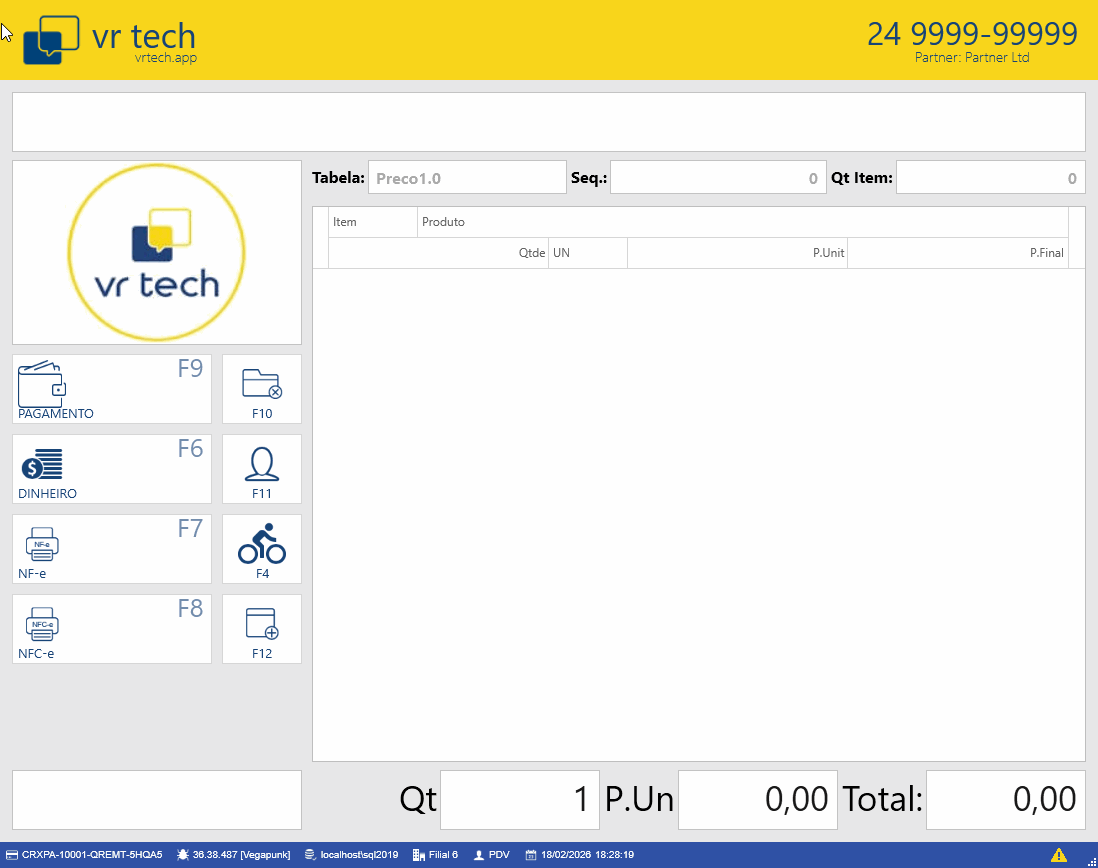Image resolution: width=1098 pixels, height=868 pixels.
Task: Click the PAGAMENTO wallet icon (F9)
Action: (42, 382)
